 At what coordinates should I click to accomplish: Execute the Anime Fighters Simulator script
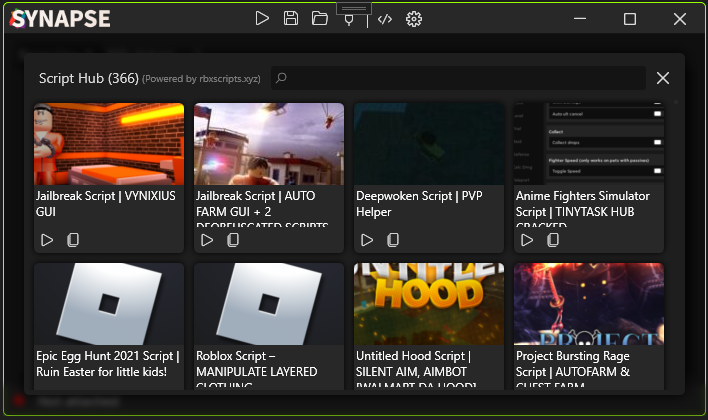[x=526, y=240]
